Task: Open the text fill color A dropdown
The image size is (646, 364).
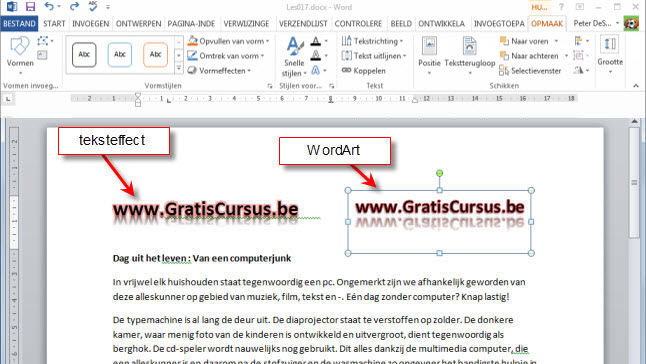Action: [326, 41]
